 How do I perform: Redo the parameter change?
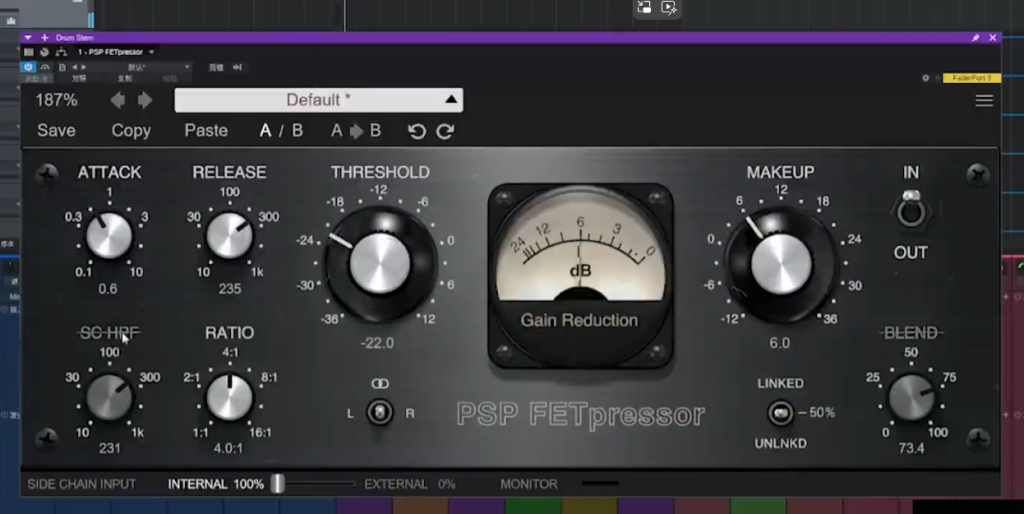445,131
